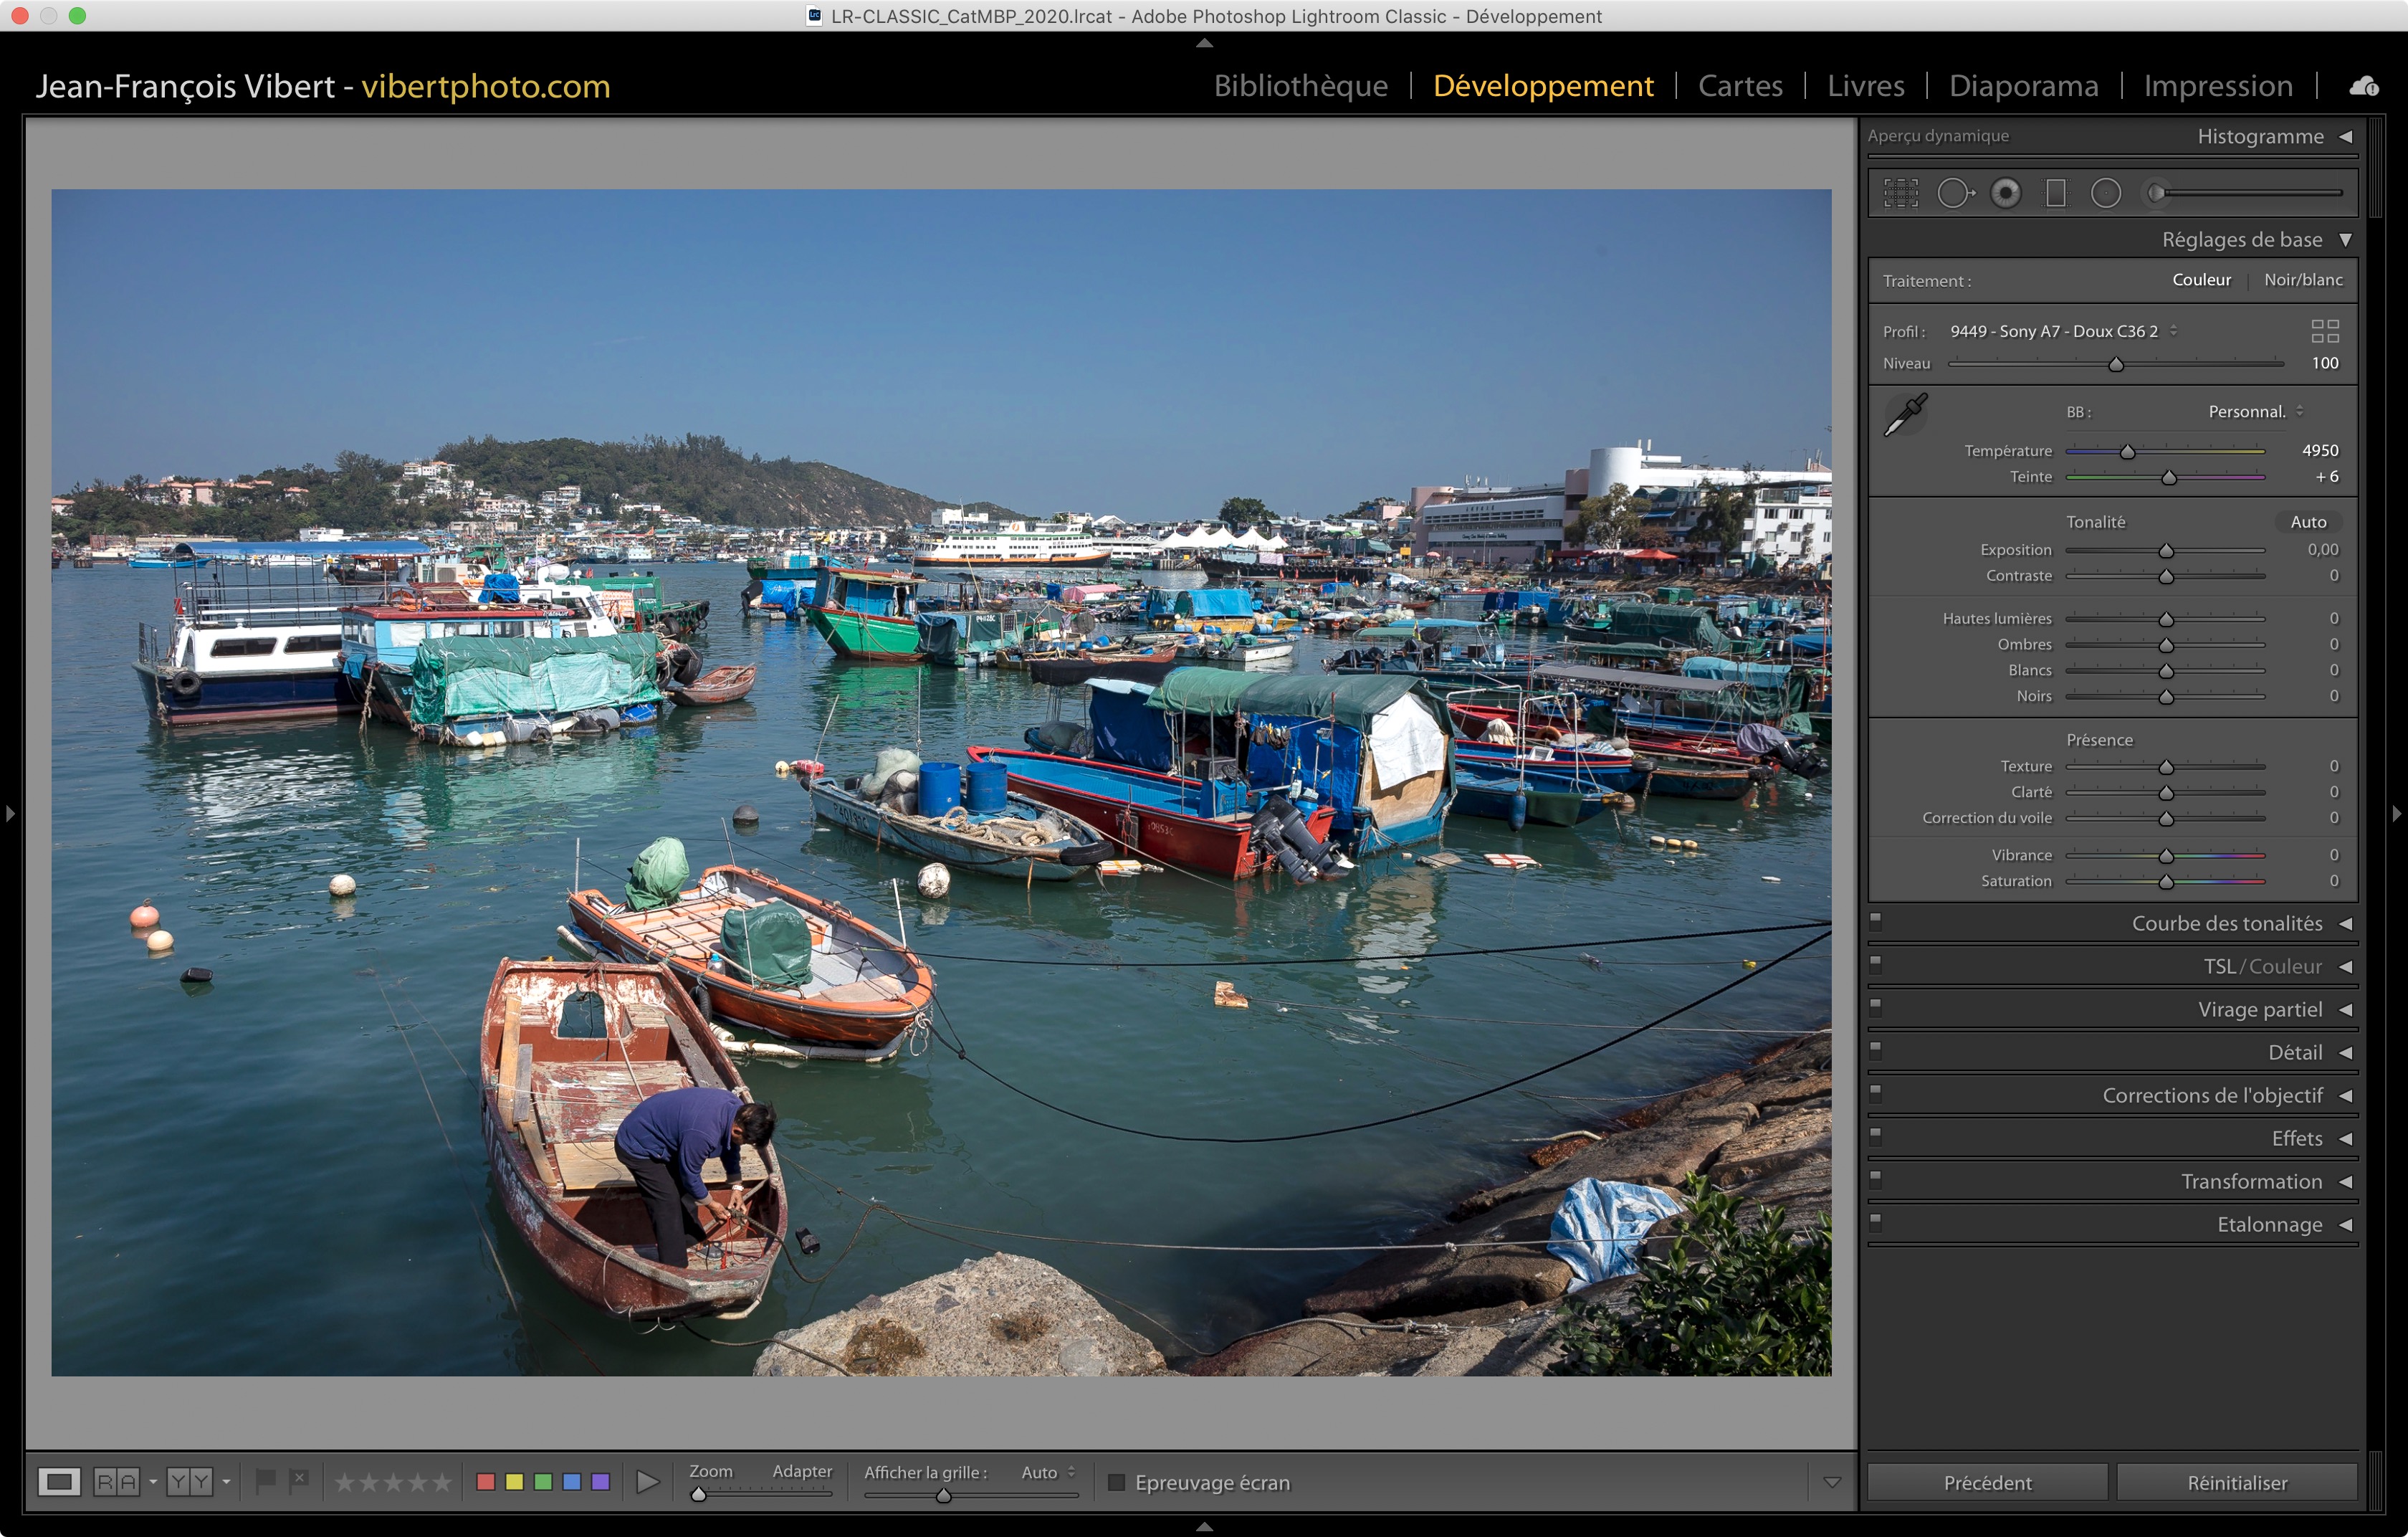2408x1537 pixels.
Task: Pick the white balance eyedropper tool
Action: (1905, 415)
